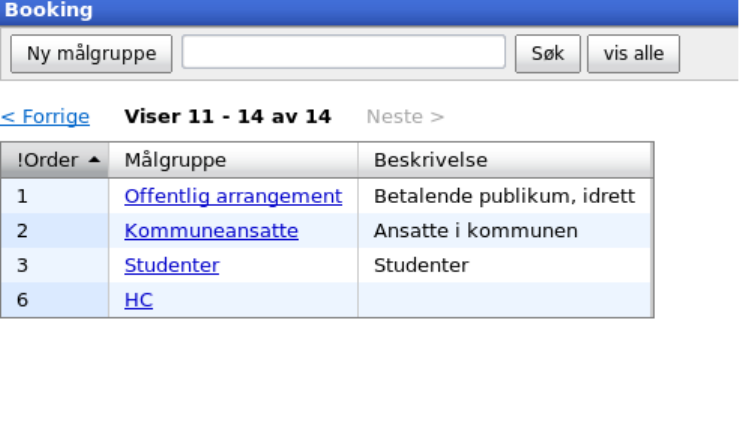The image size is (739, 433).
Task: Click the vis alle button
Action: [x=633, y=54]
